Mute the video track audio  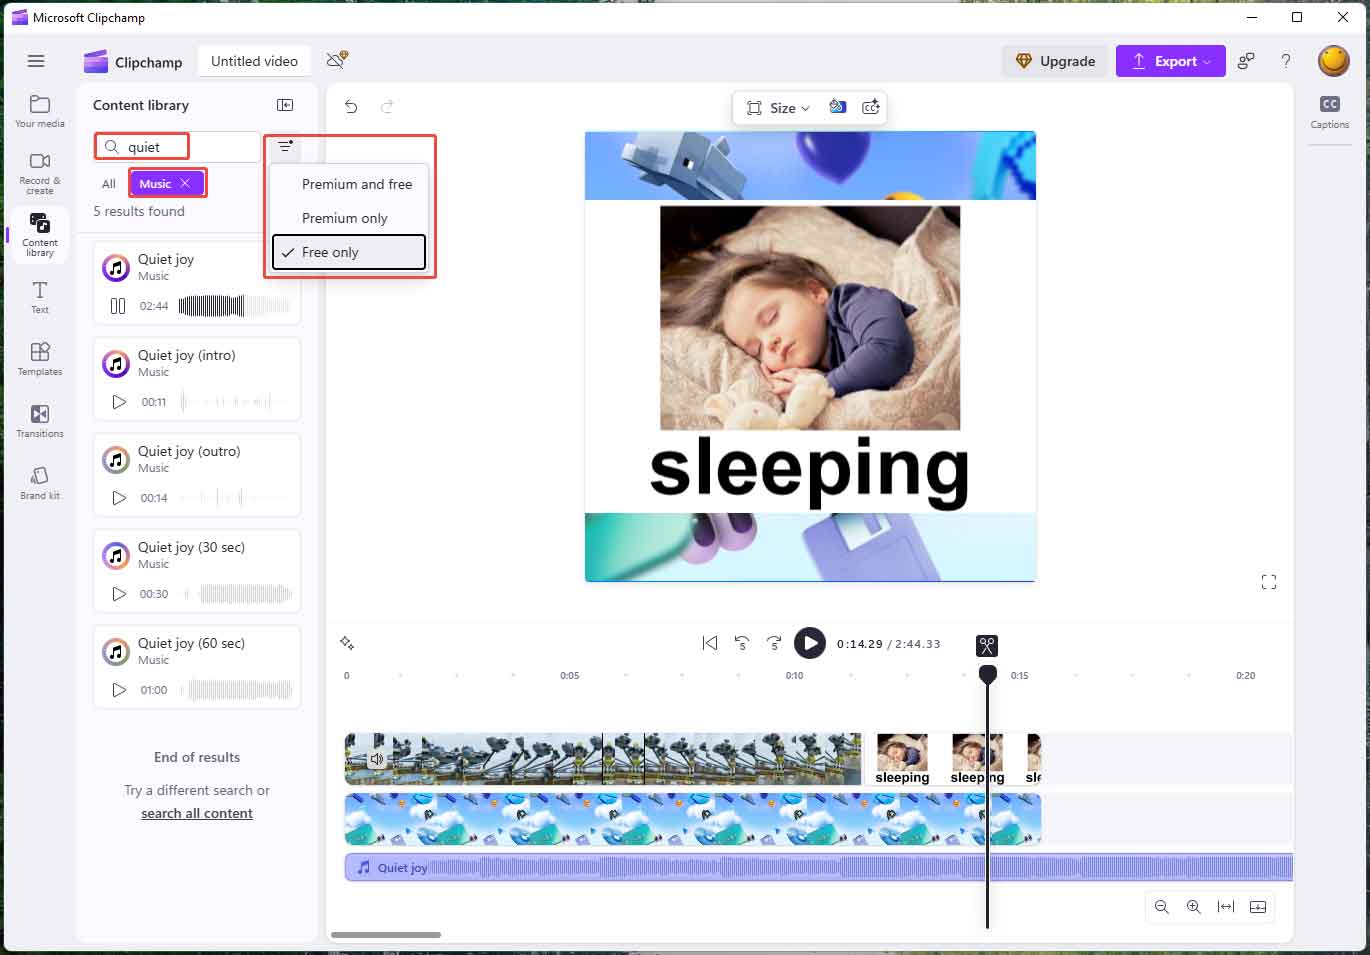click(377, 758)
